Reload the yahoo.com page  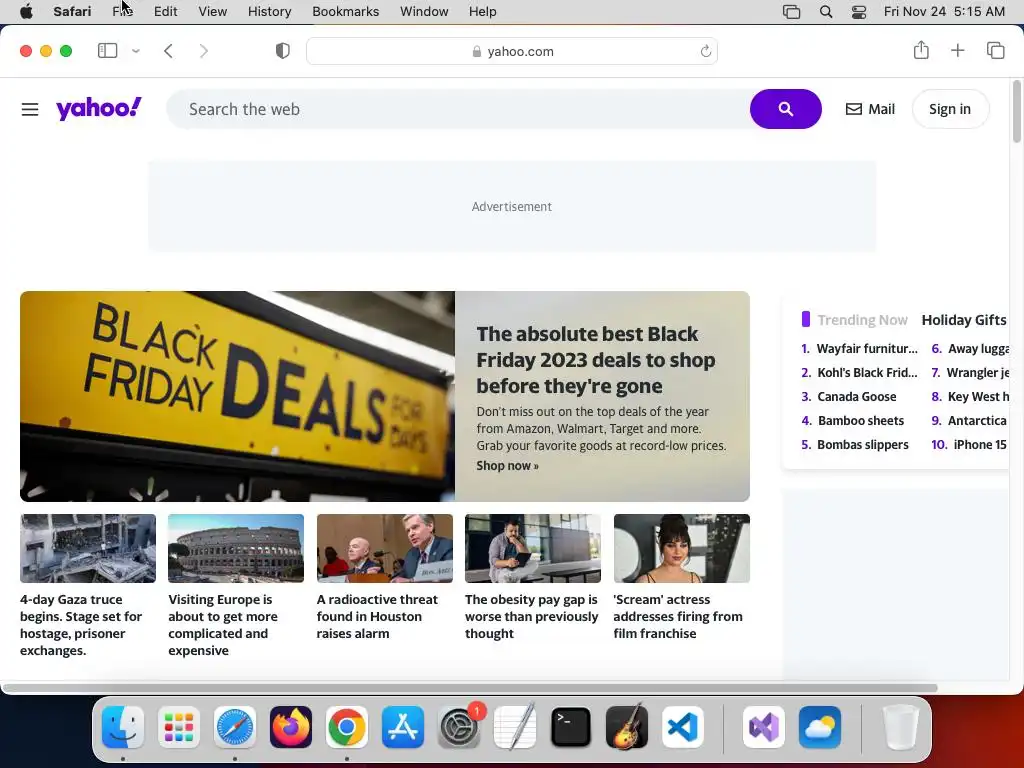[705, 51]
